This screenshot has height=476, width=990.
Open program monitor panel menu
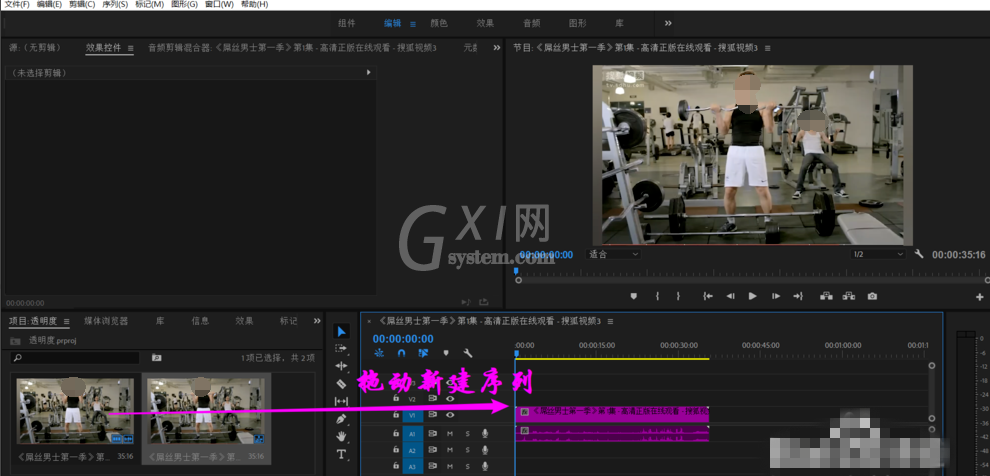coord(767,48)
